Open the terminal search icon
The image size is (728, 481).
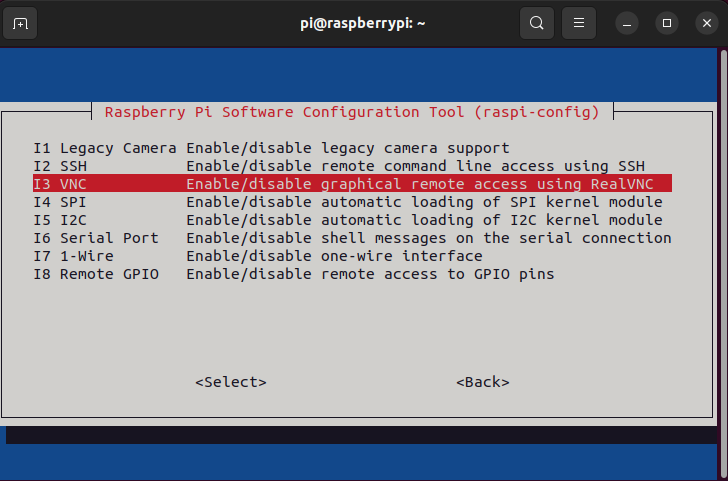tap(537, 22)
